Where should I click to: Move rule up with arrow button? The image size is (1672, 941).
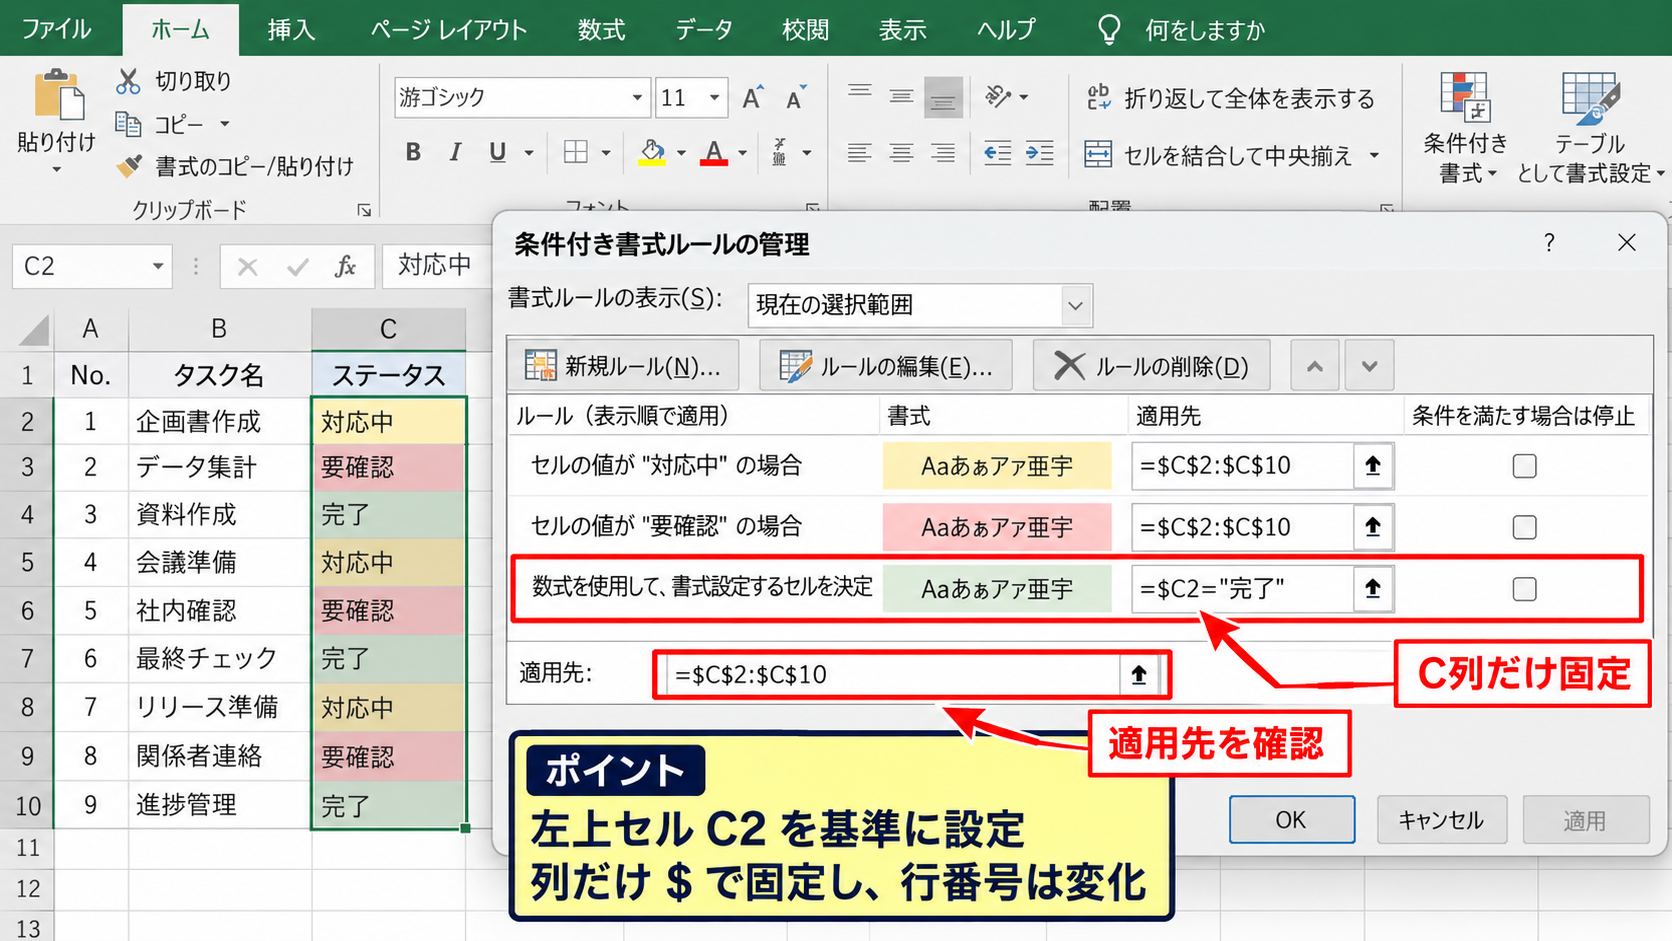click(x=1315, y=366)
